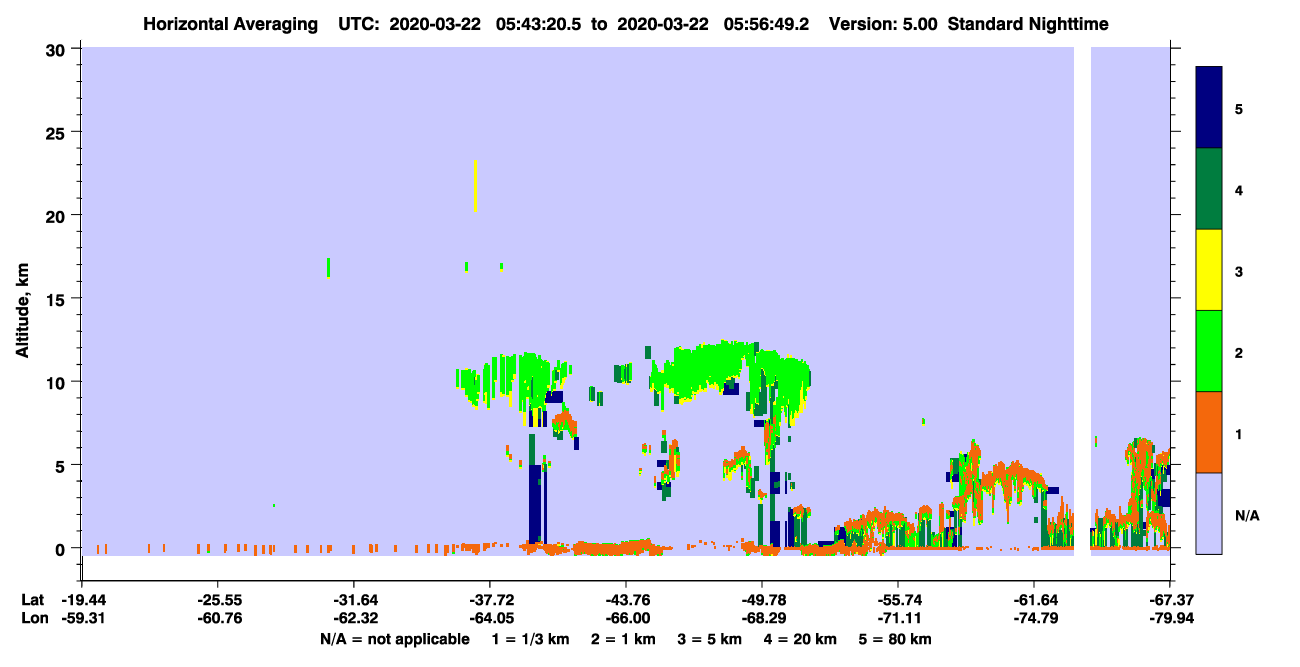Click longitude value -66.00

click(x=626, y=617)
